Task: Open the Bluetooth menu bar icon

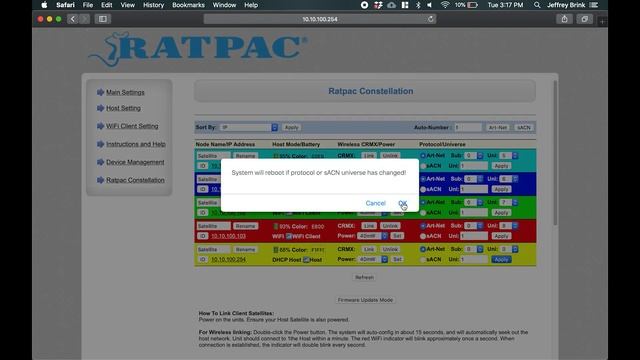Action: point(418,5)
